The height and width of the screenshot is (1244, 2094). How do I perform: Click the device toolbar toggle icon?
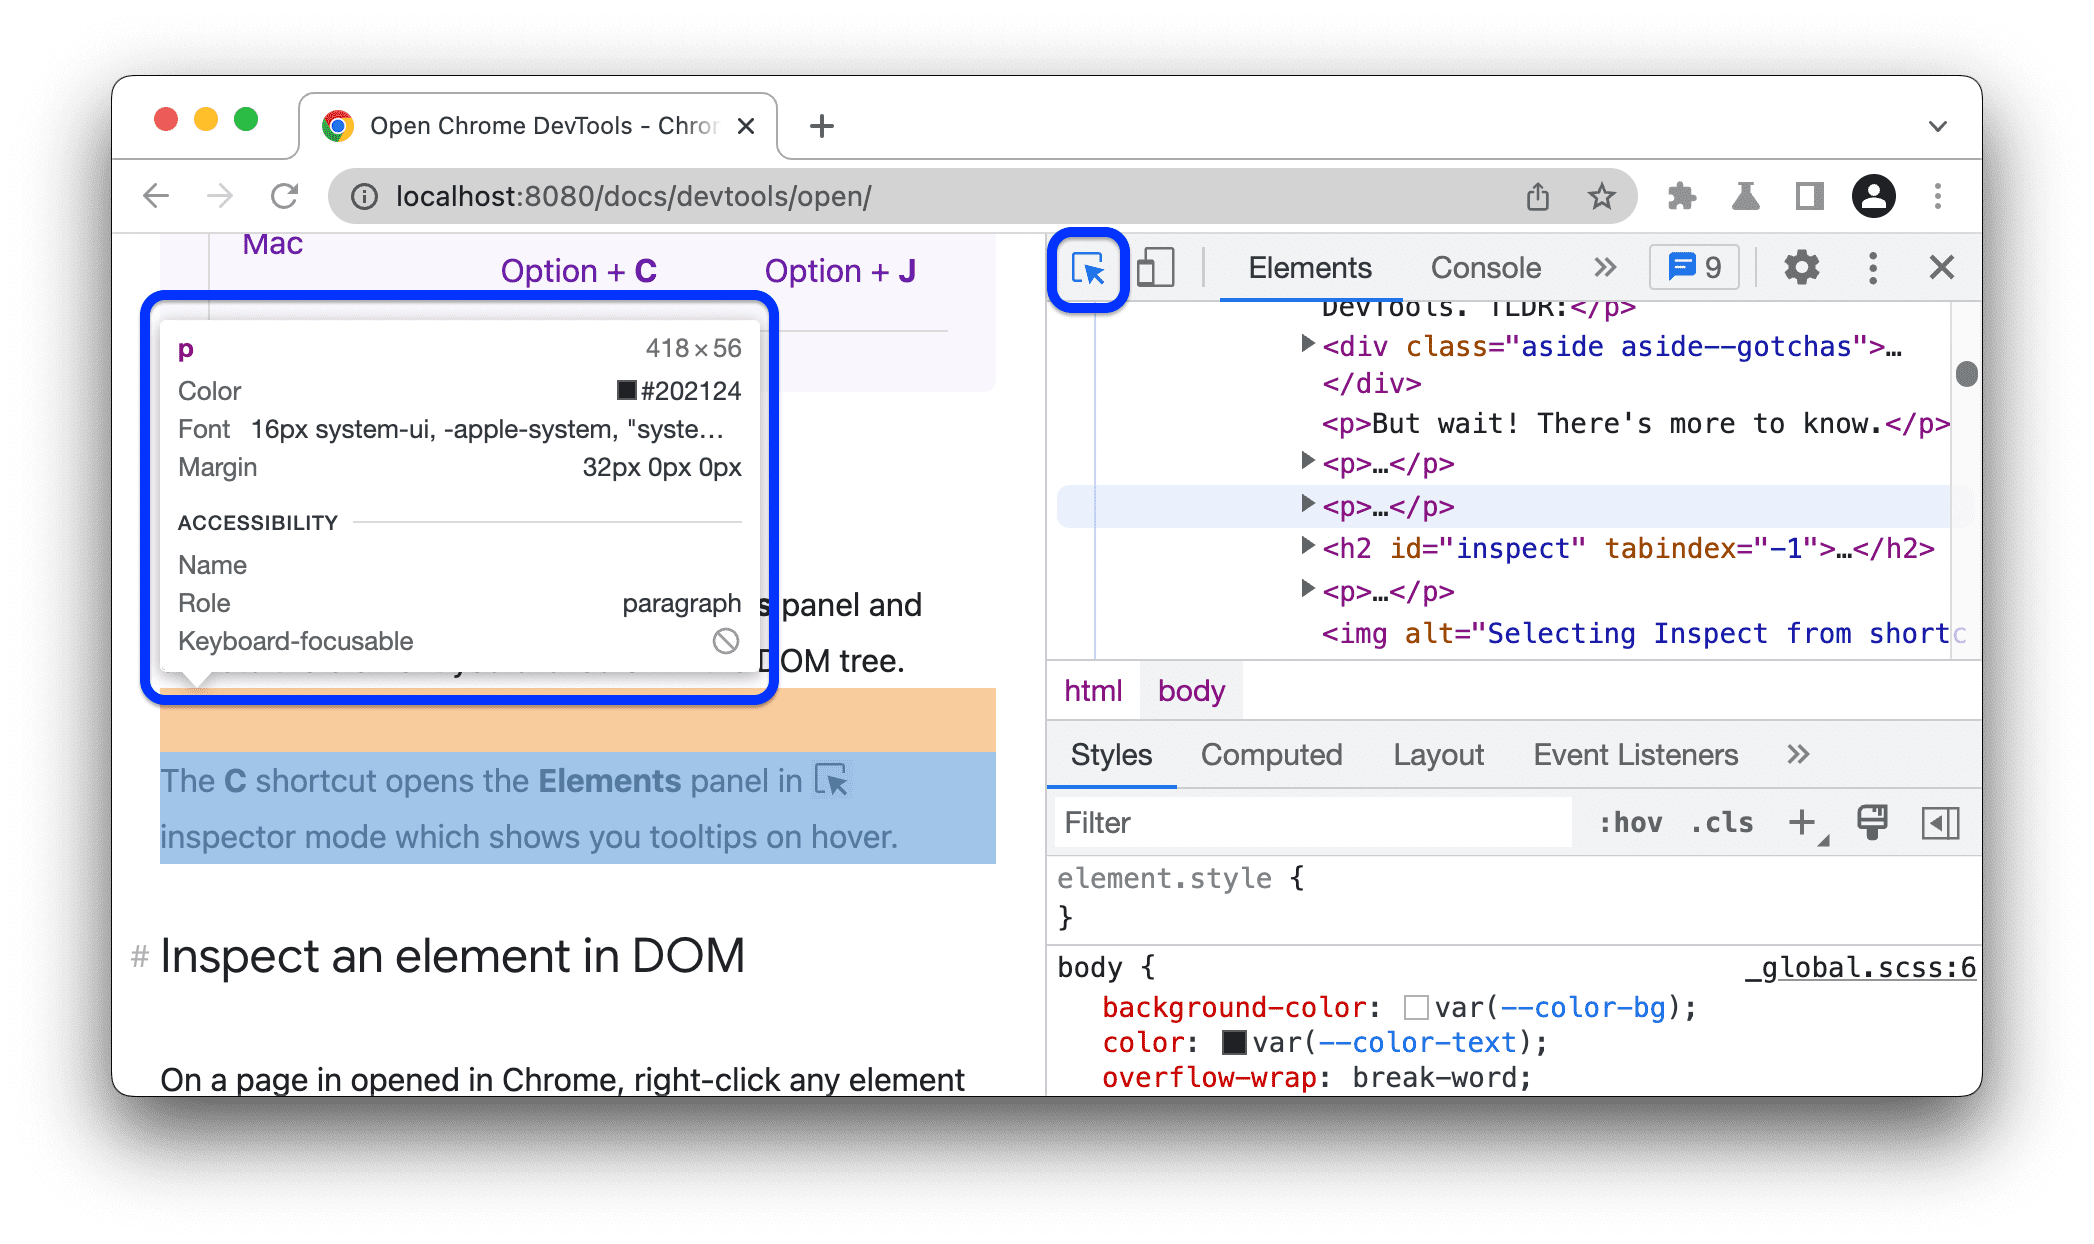coord(1158,268)
